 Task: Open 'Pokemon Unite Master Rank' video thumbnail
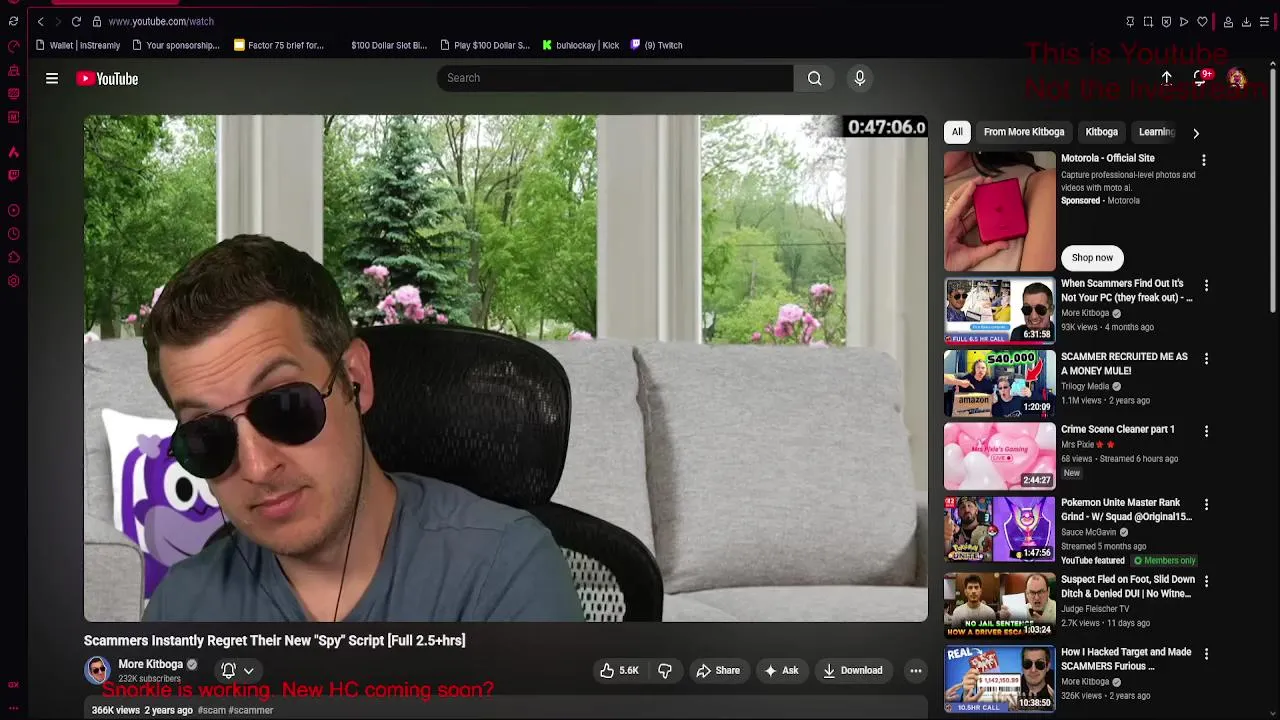[x=999, y=529]
